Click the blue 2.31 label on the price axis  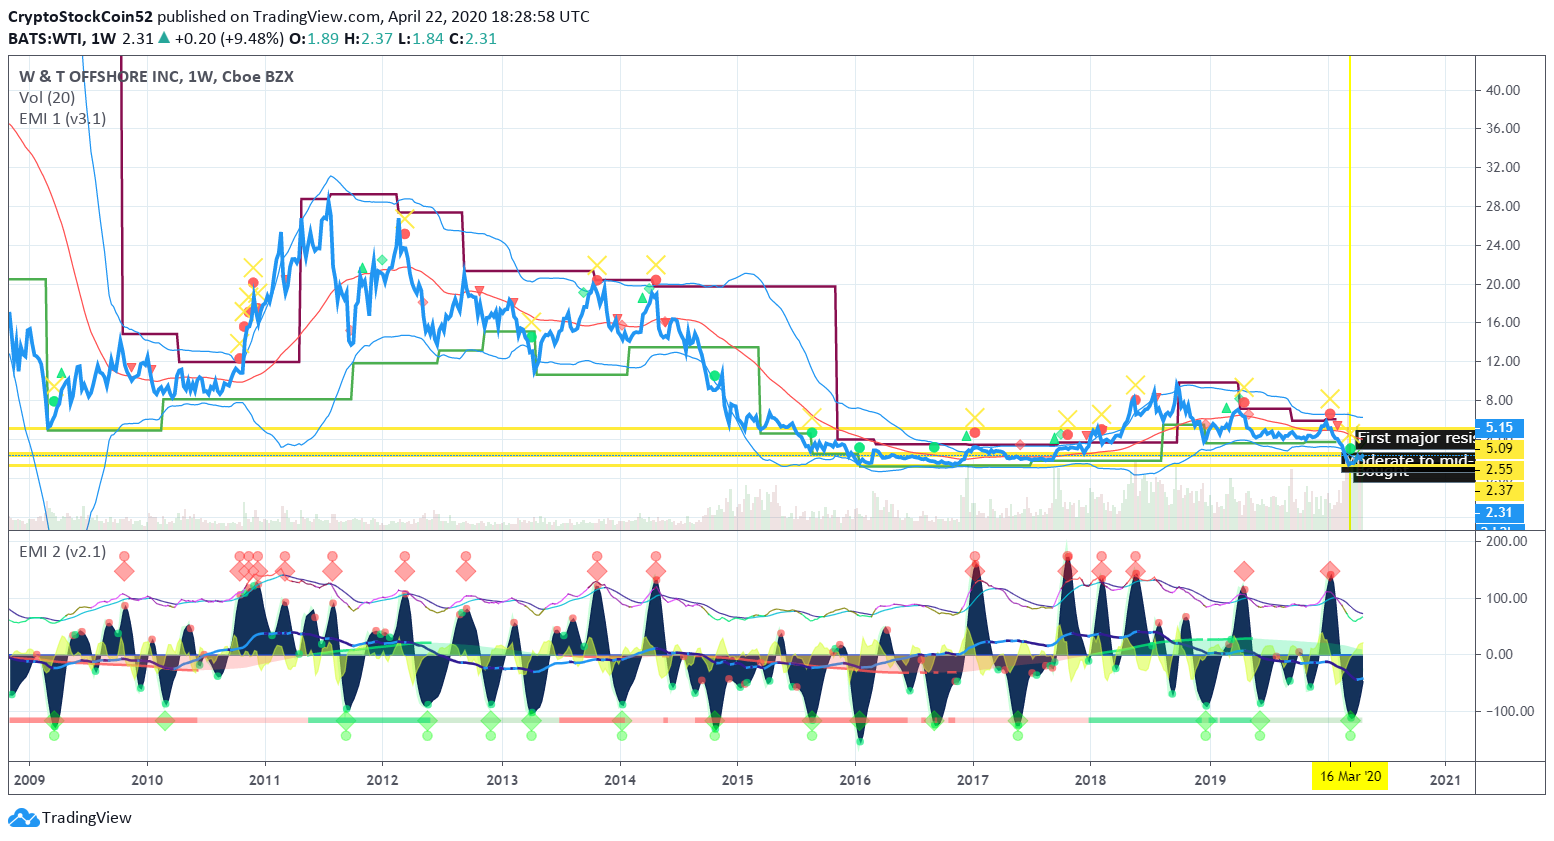1499,512
